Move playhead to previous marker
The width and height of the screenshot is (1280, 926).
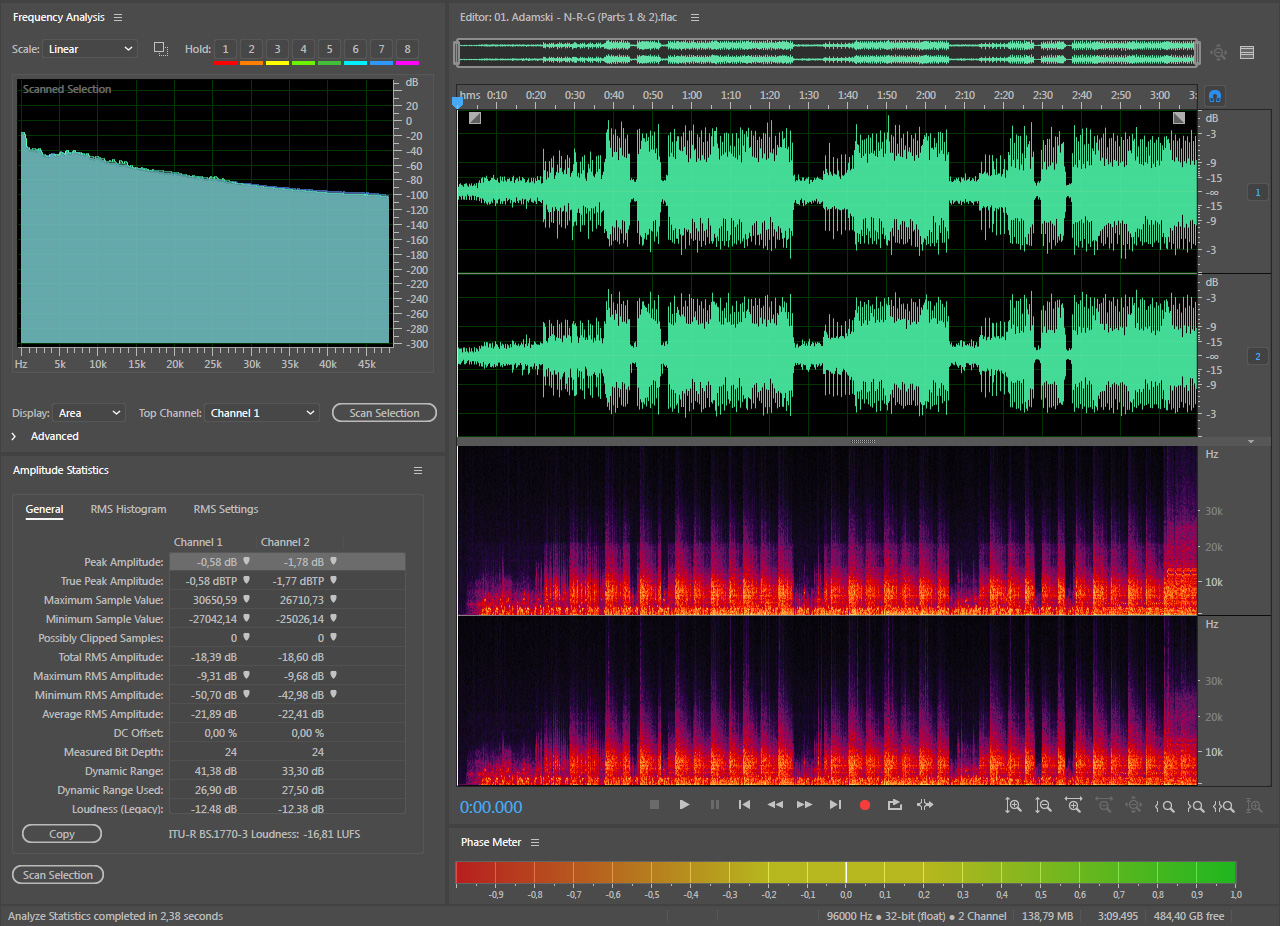click(744, 805)
